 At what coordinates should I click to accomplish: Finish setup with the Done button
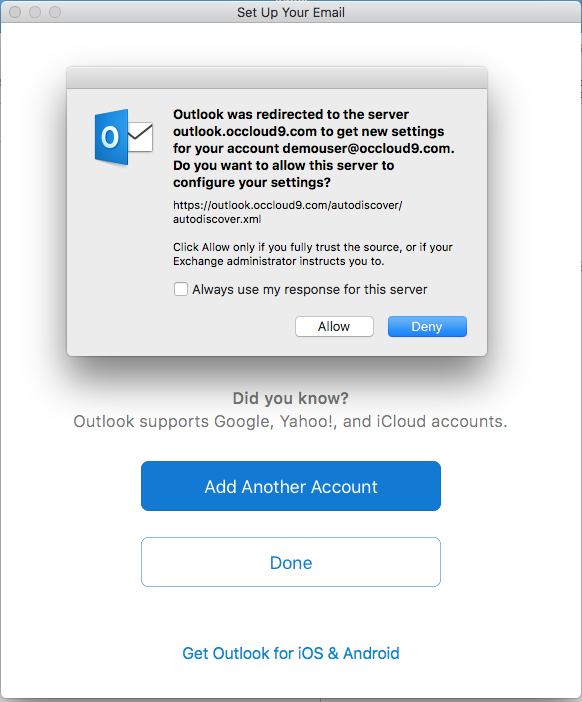(x=291, y=562)
